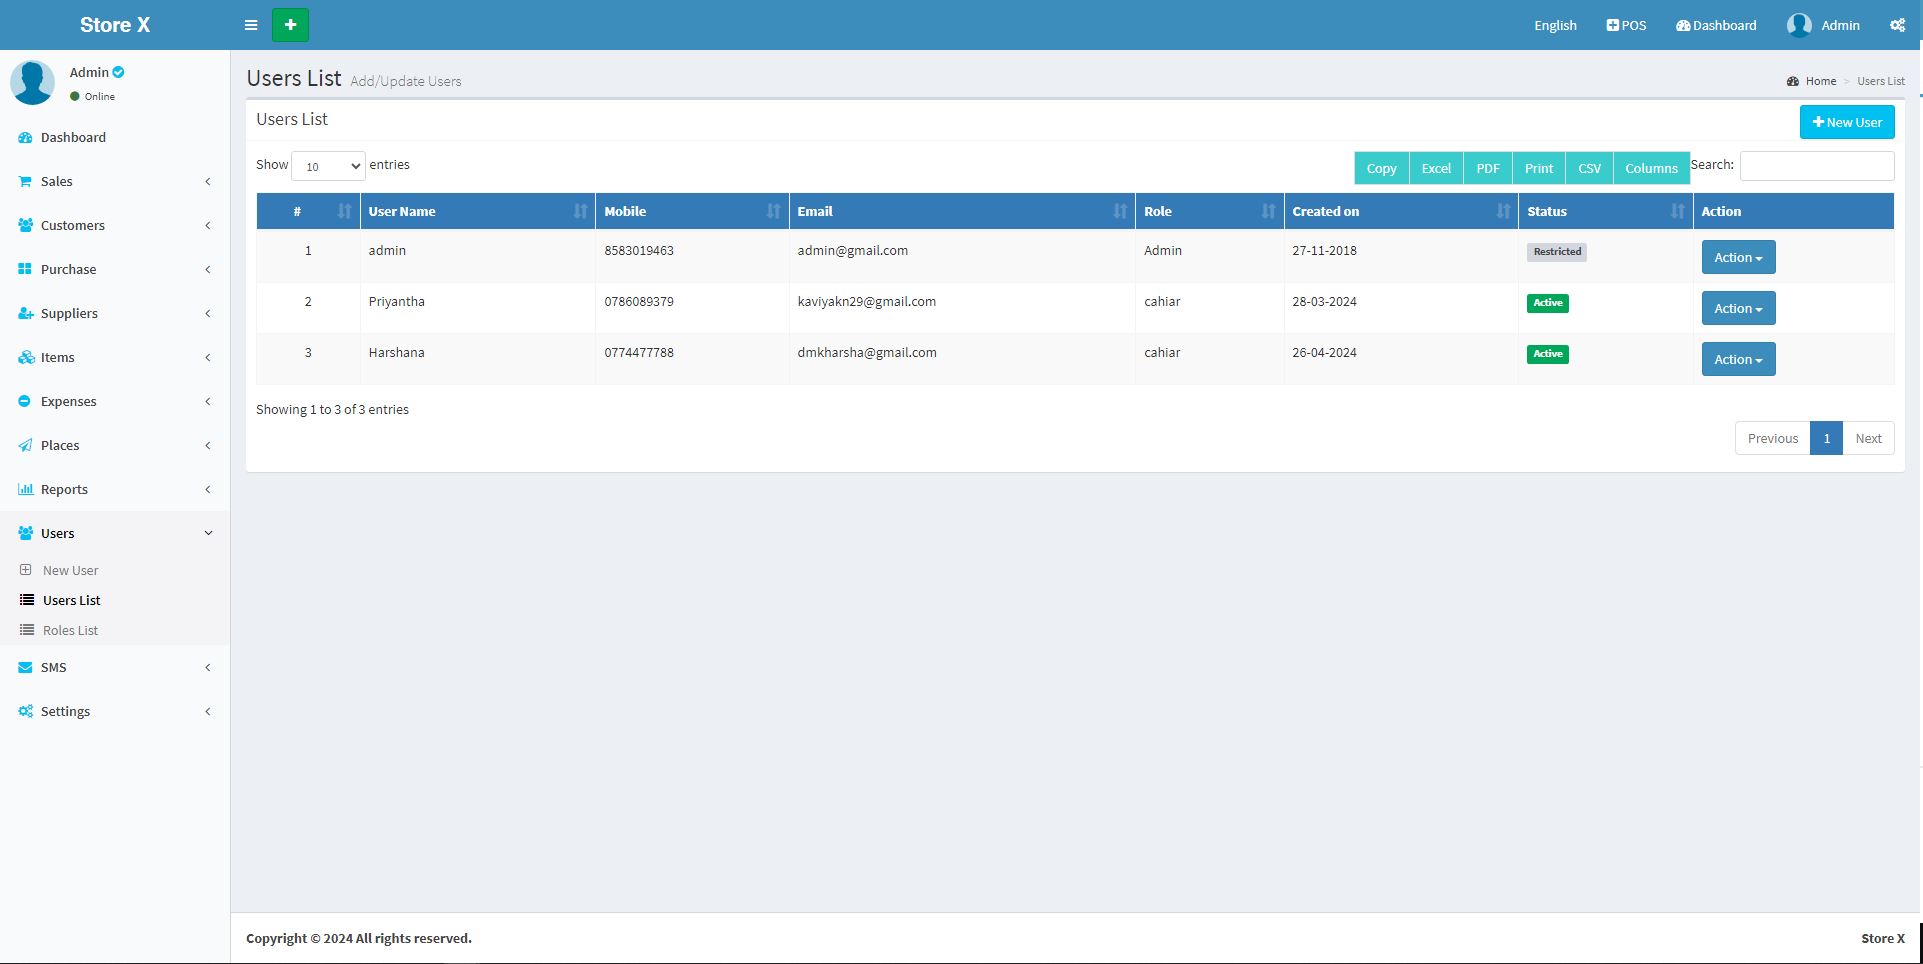Select New User submenu item in sidebar

click(x=70, y=571)
